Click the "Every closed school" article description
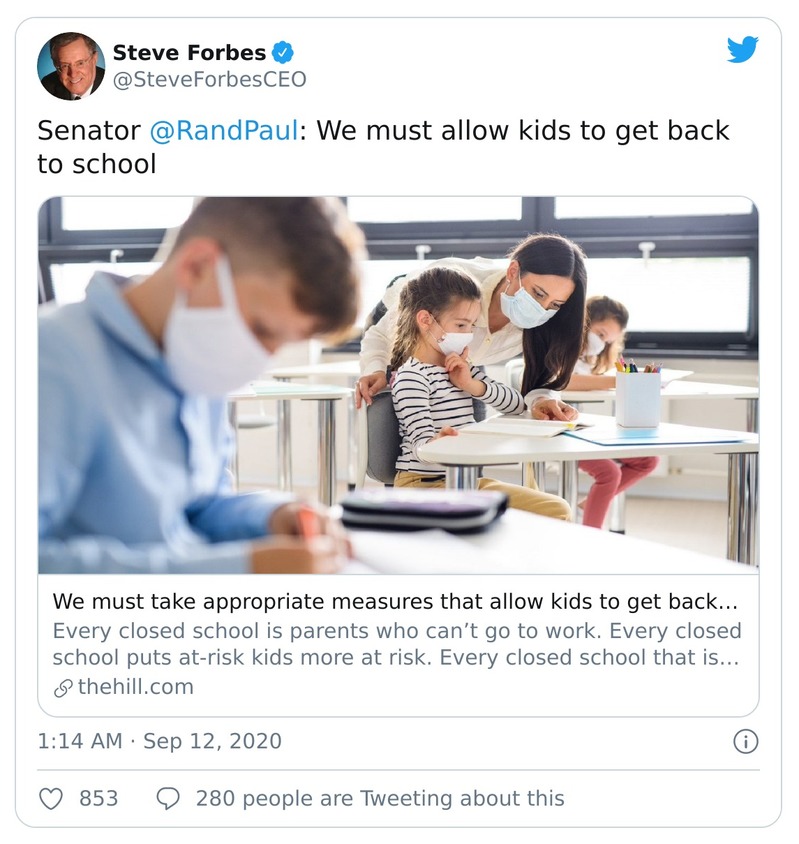 pos(396,645)
